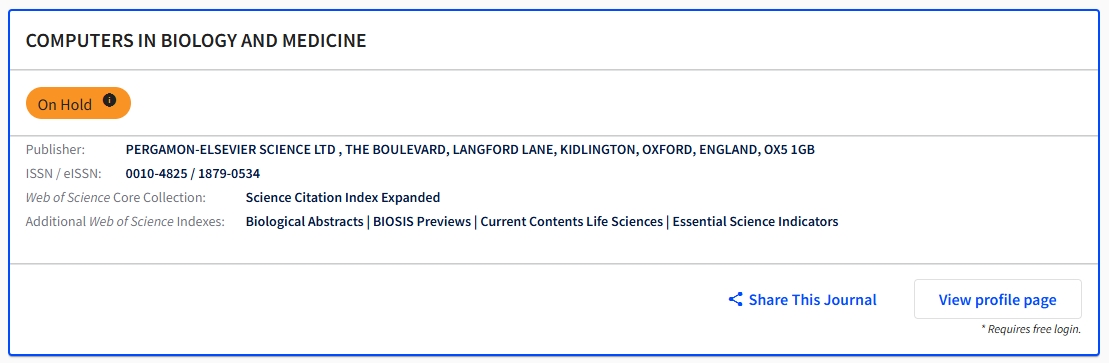This screenshot has height=363, width=1109.
Task: Click Science Citation Index Expanded entry
Action: click(x=343, y=197)
